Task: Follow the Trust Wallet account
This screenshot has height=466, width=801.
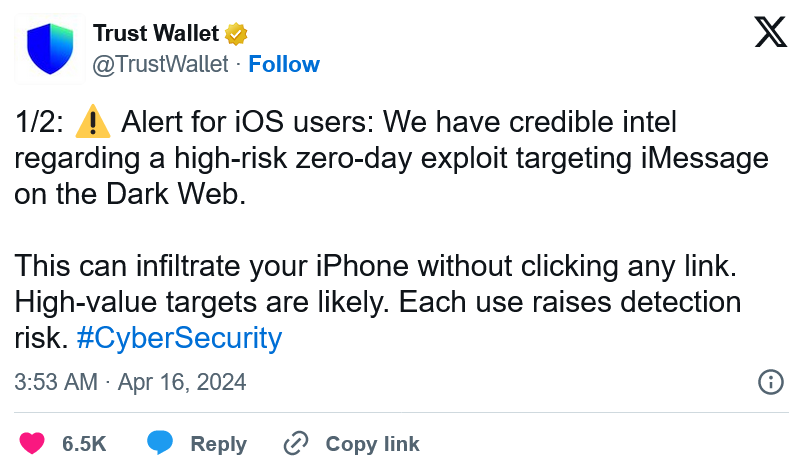Action: [x=284, y=64]
